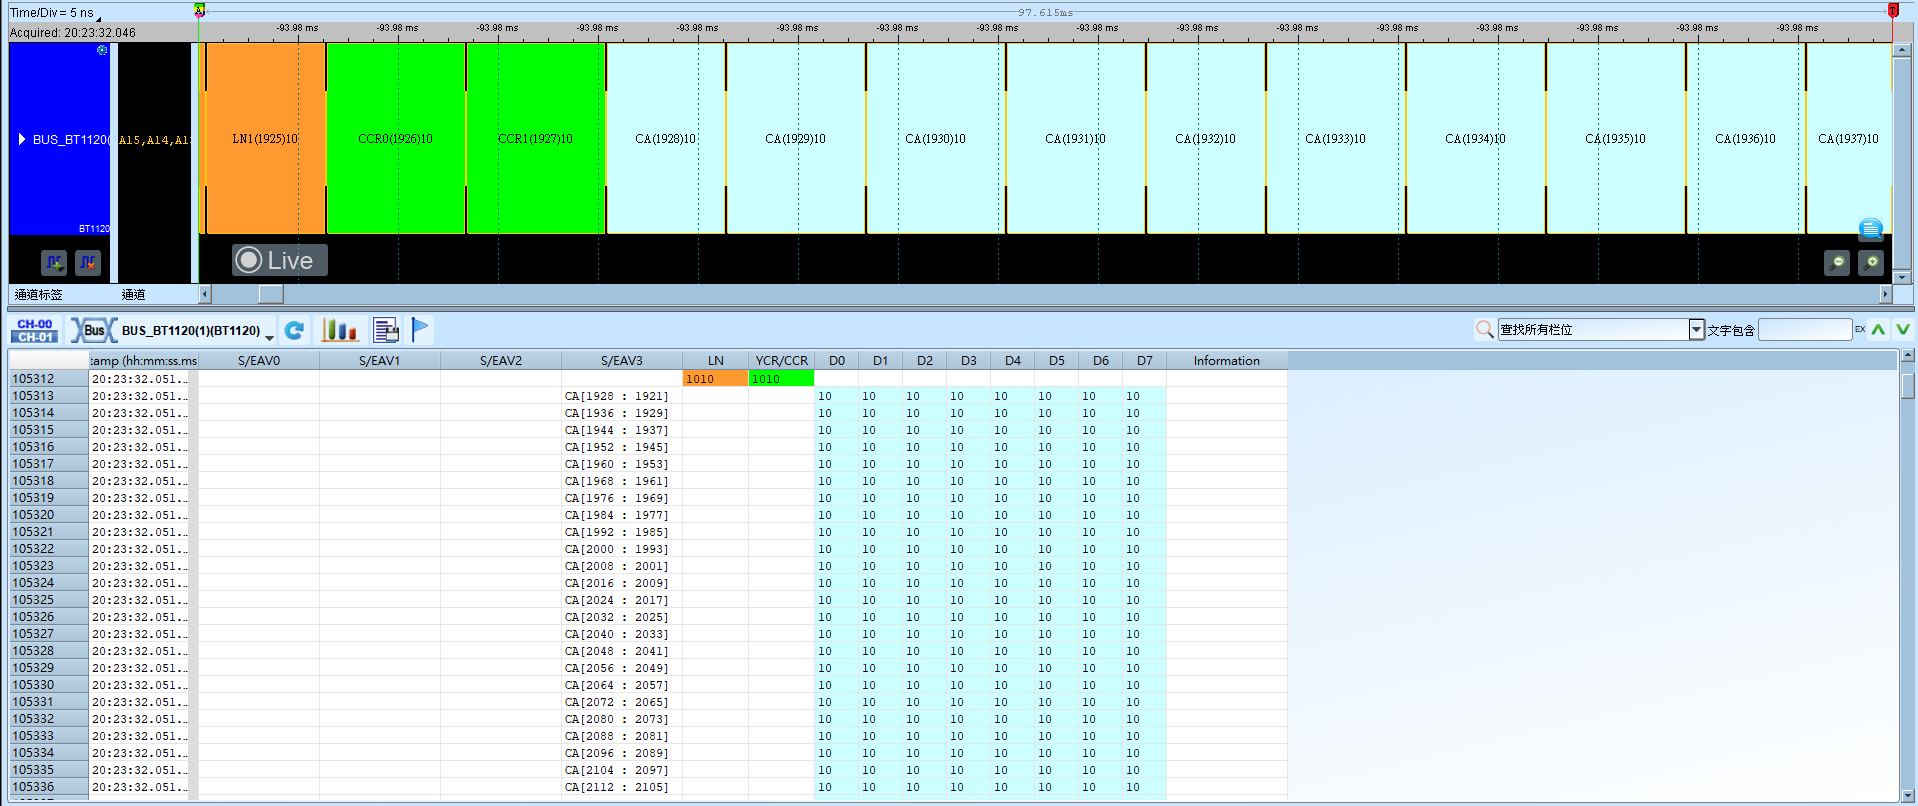Jump to previous search match arrow

(1879, 329)
